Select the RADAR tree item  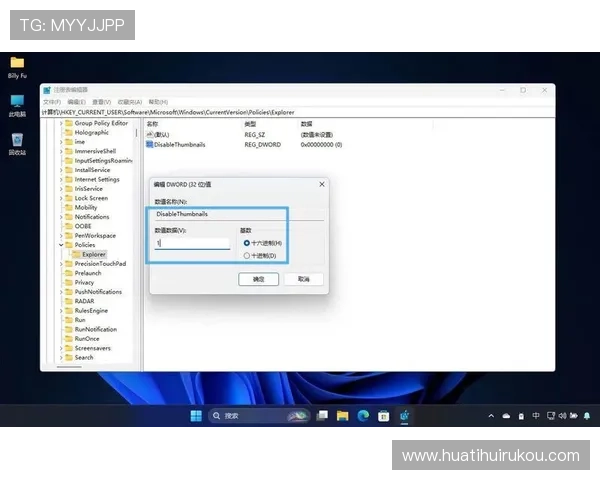pyautogui.click(x=85, y=301)
